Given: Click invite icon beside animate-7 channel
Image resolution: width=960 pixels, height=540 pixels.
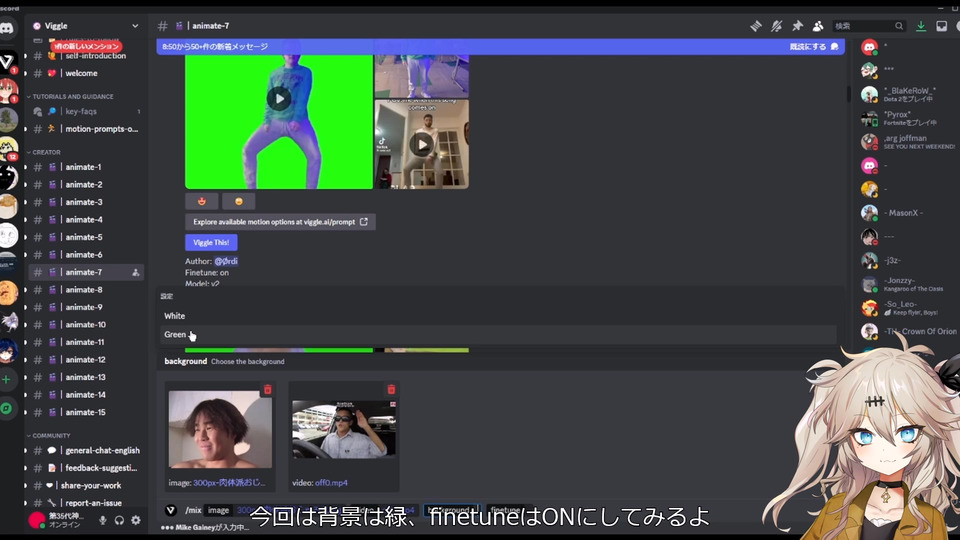Looking at the screenshot, I should point(135,272).
